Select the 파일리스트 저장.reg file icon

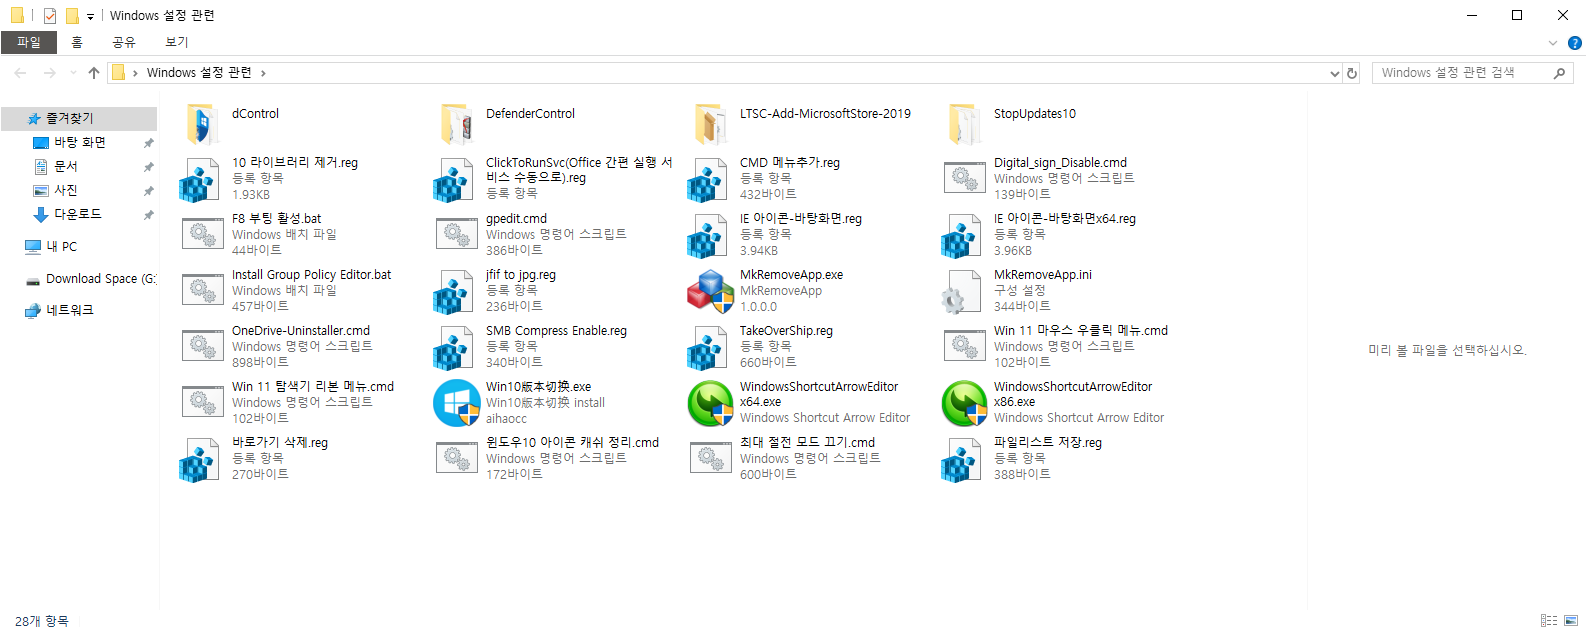pos(962,460)
